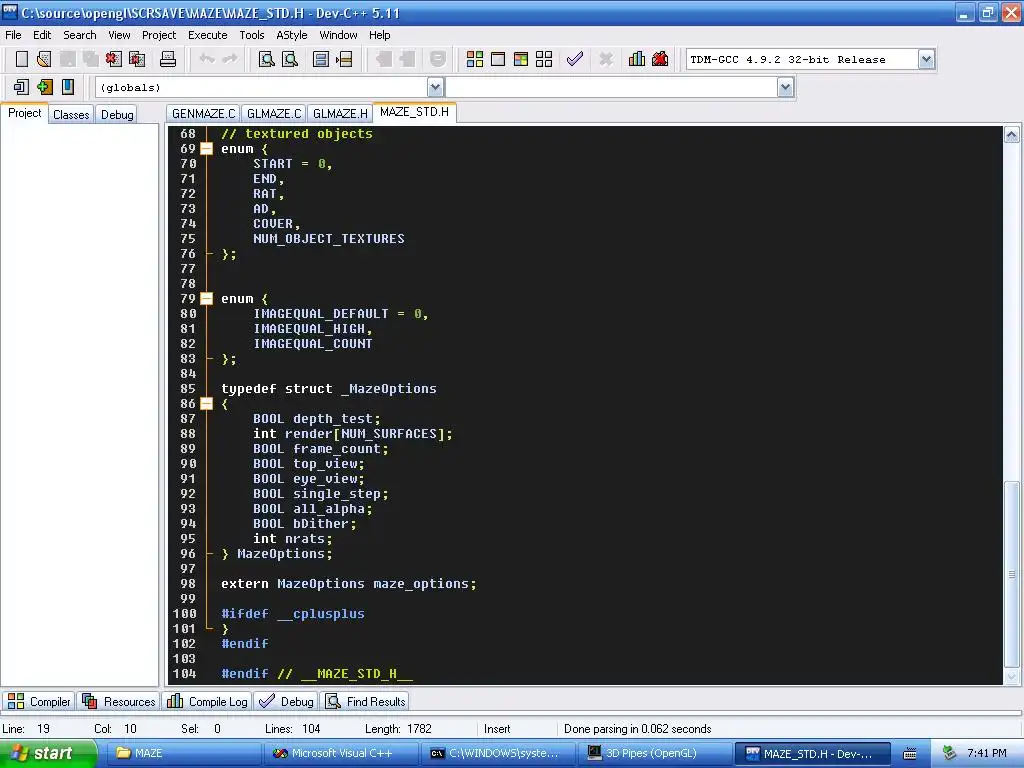This screenshot has height=768, width=1024.
Task: Open the Search menu
Action: [x=80, y=35]
